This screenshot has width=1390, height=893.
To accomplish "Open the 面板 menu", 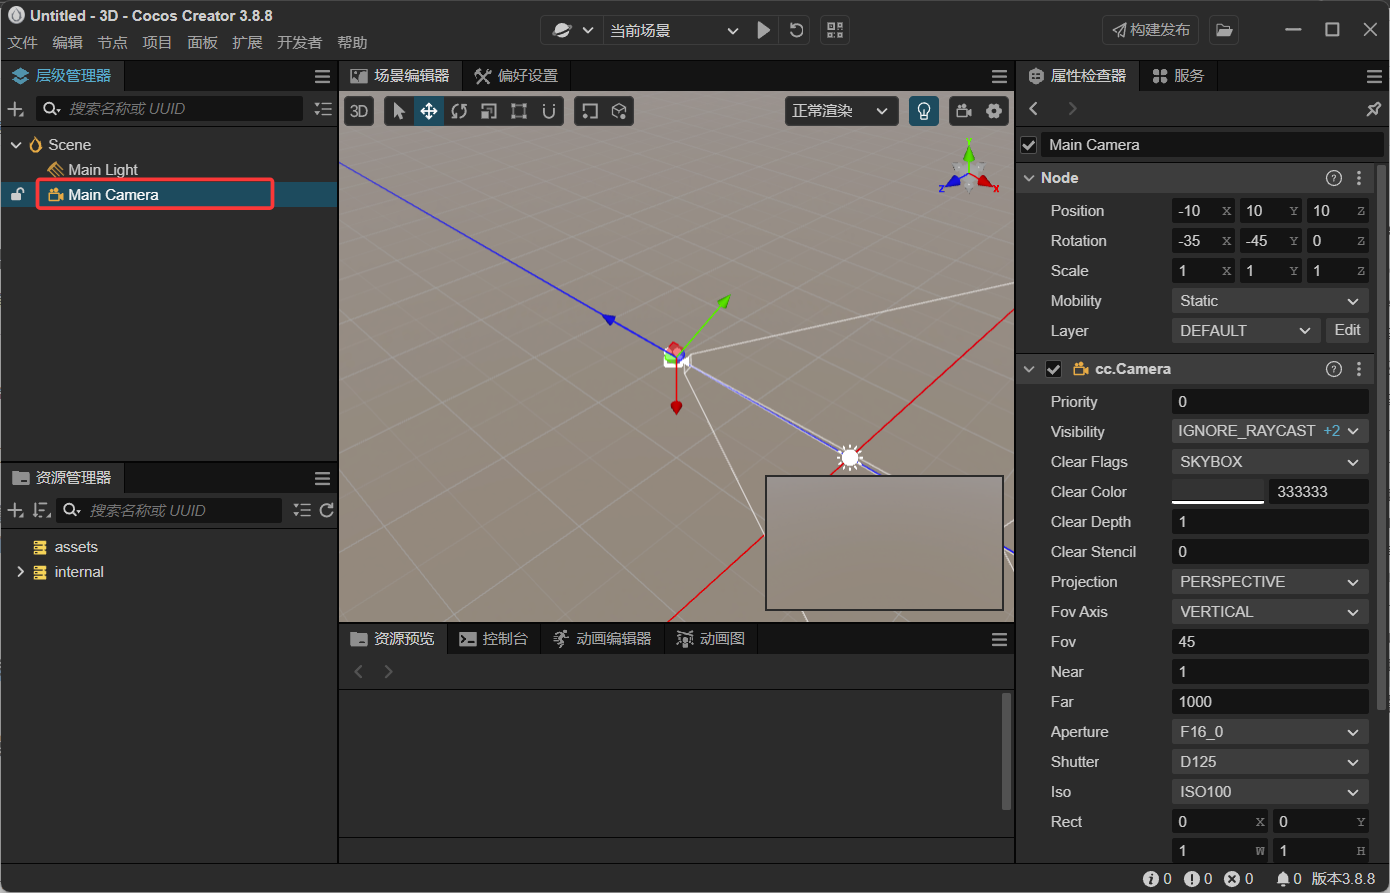I will coord(202,43).
